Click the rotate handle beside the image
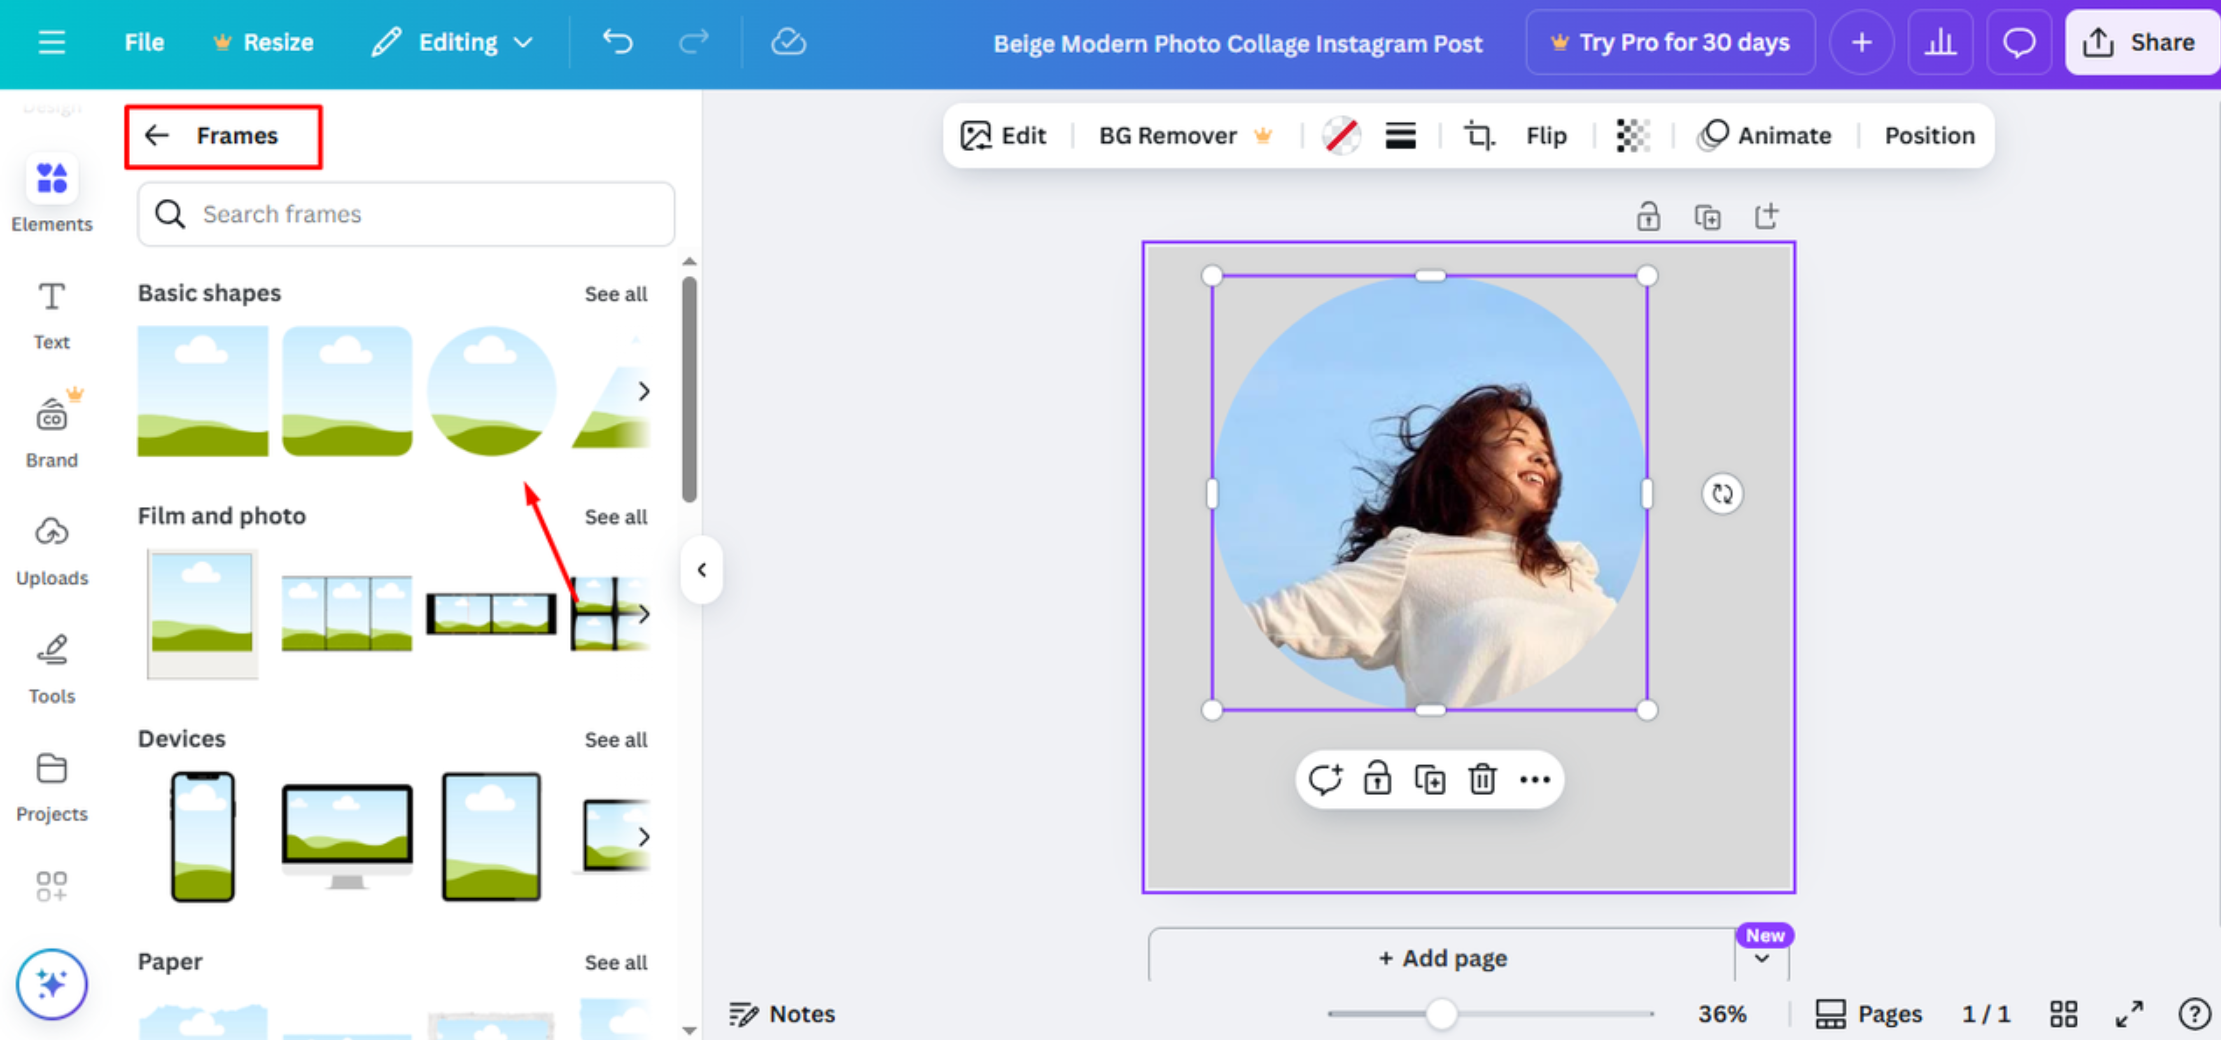This screenshot has height=1040, width=2221. click(x=1722, y=494)
